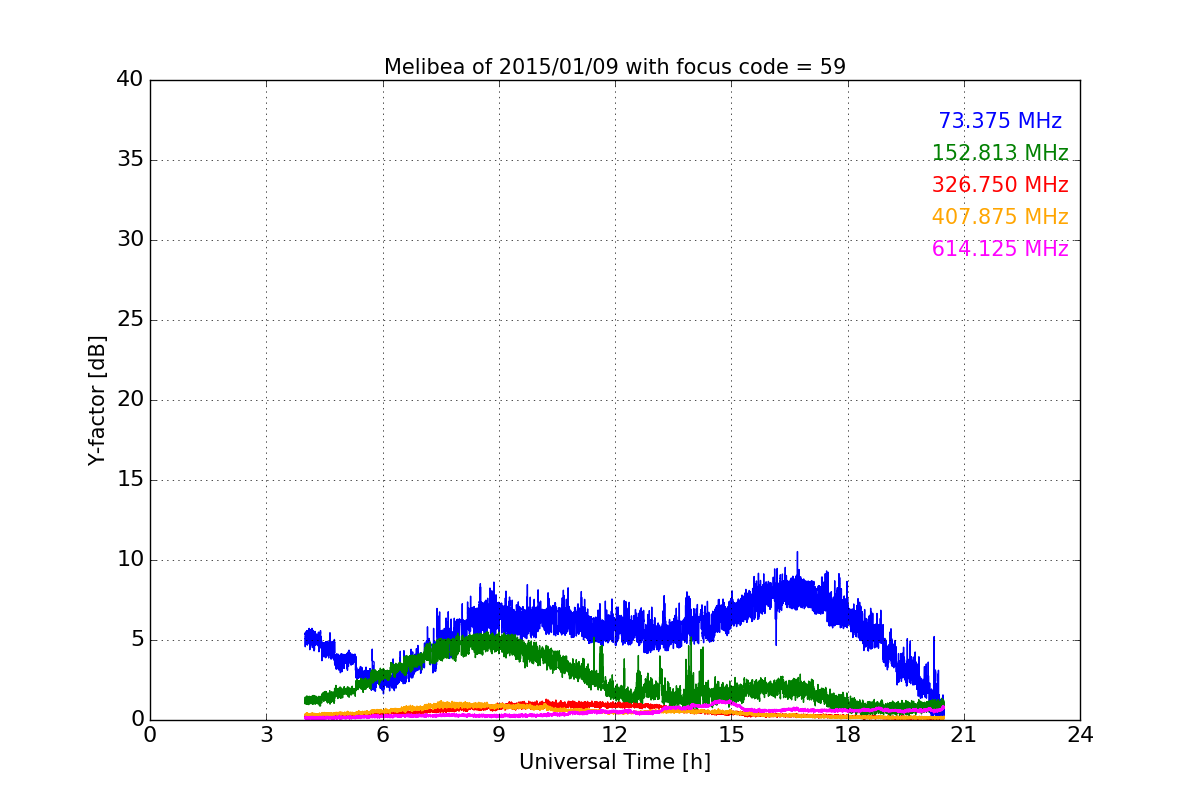Screen dimensions: 1200x800
Task: Click the y-axis tick label 20
Action: (x=130, y=400)
